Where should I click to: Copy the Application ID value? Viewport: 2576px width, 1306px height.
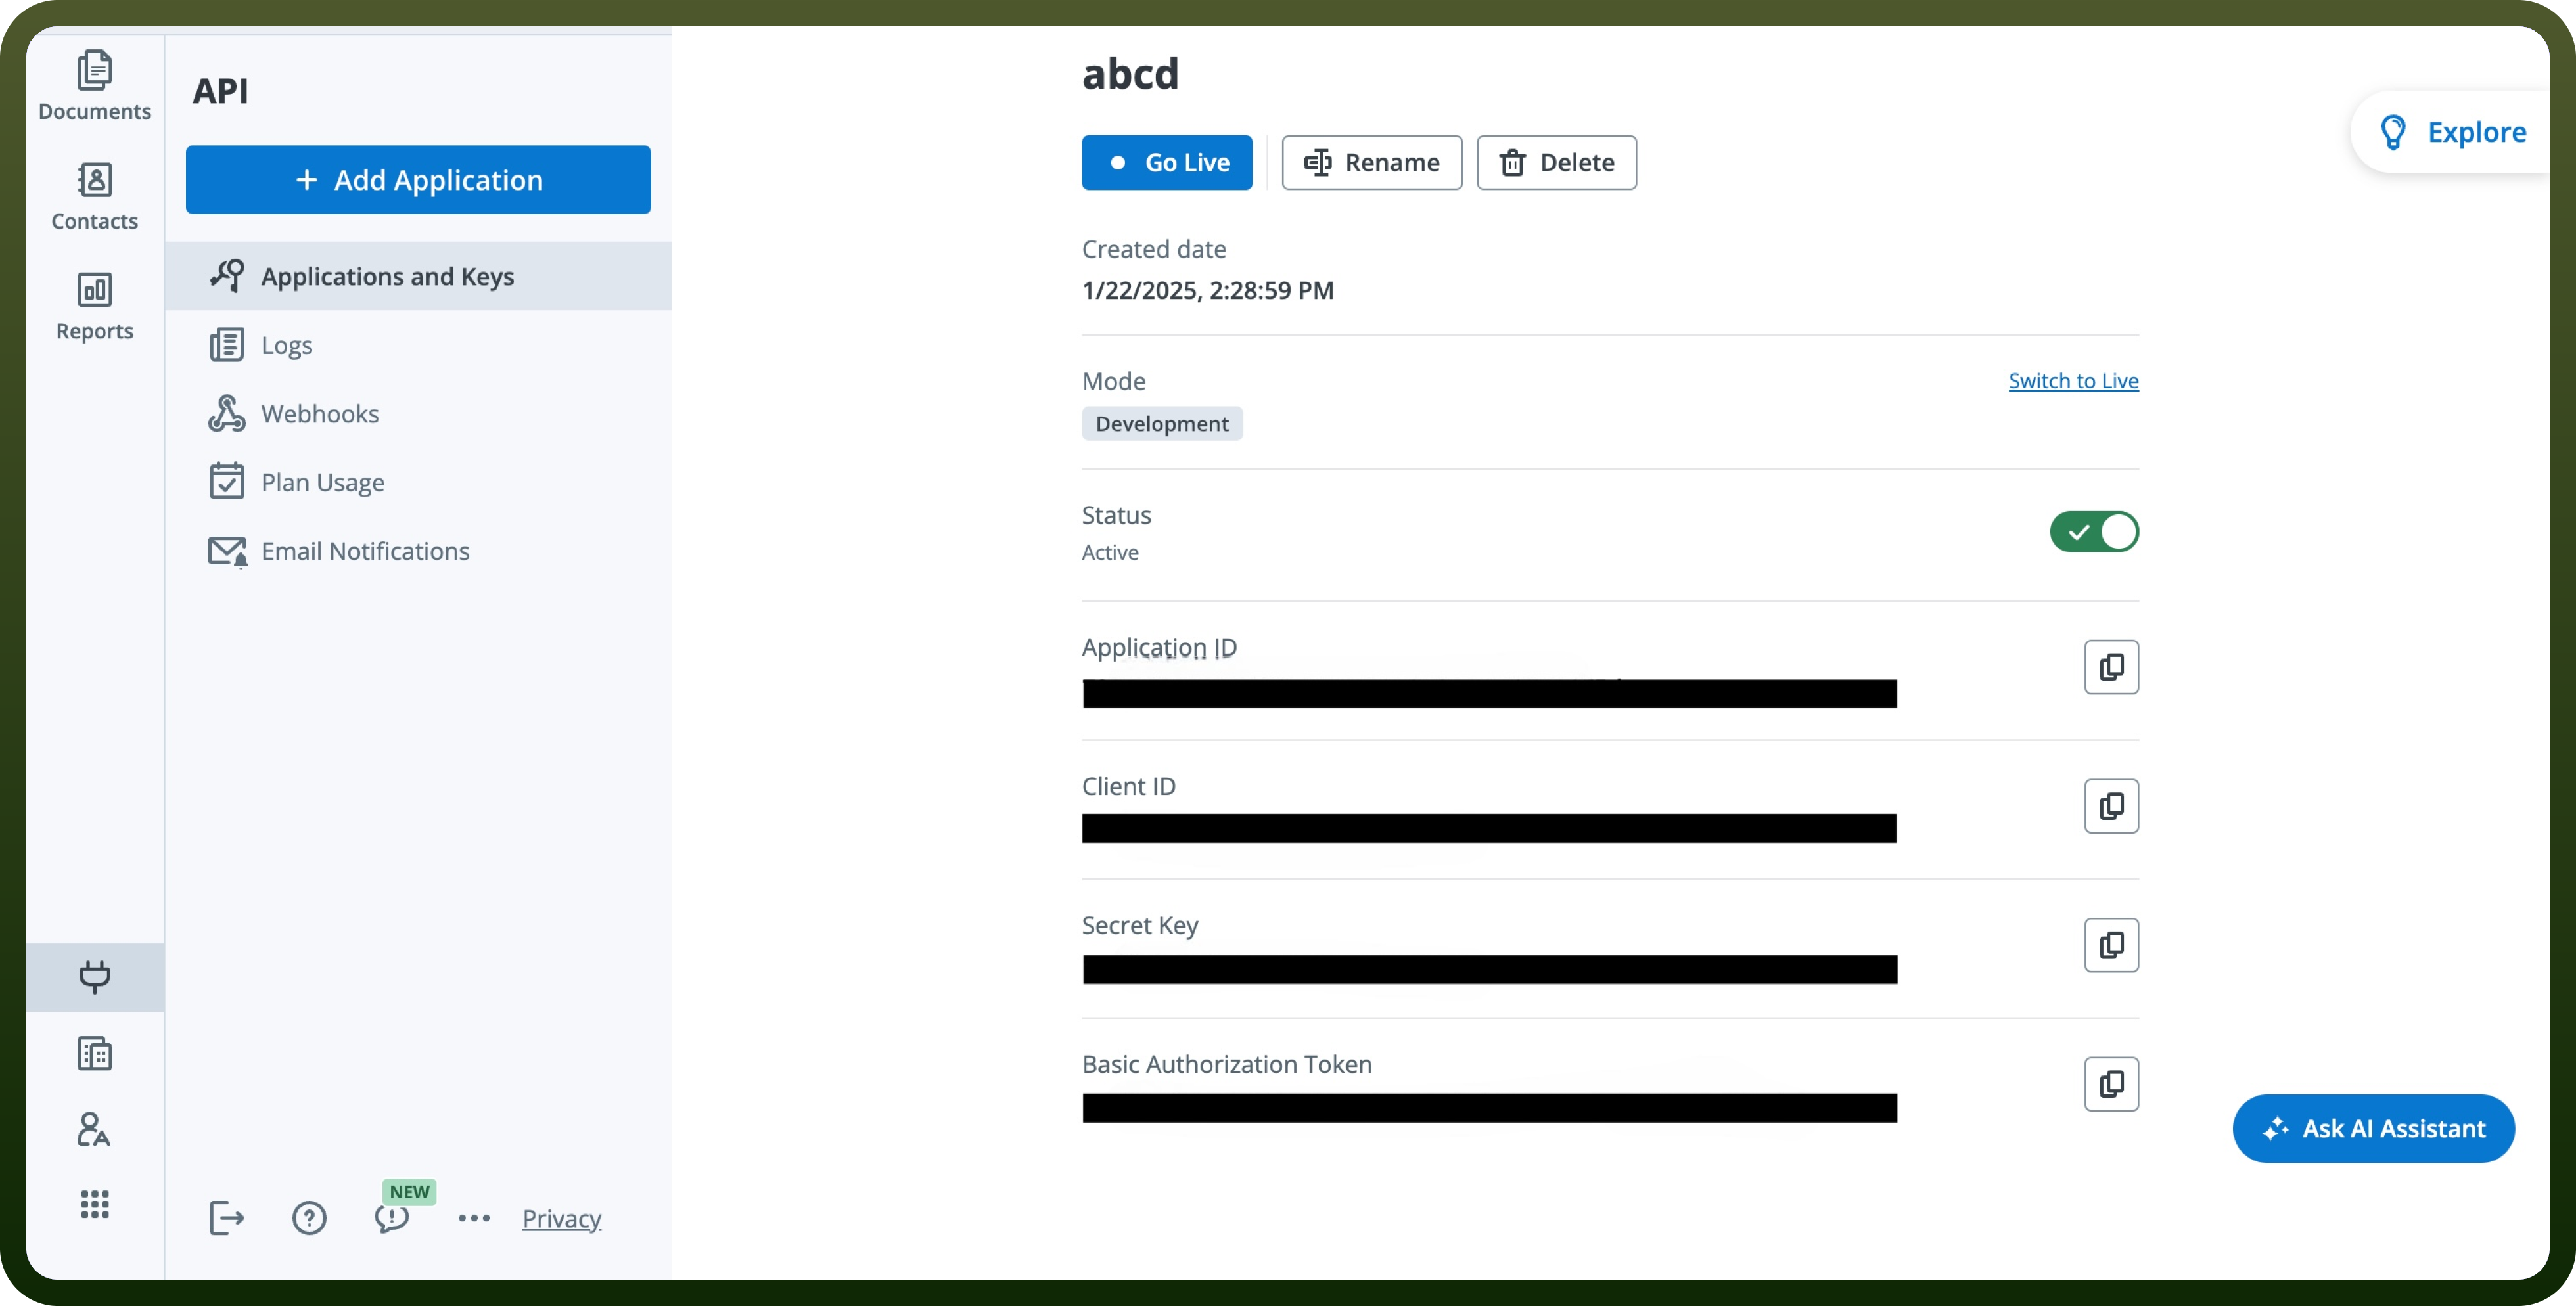click(x=2111, y=667)
